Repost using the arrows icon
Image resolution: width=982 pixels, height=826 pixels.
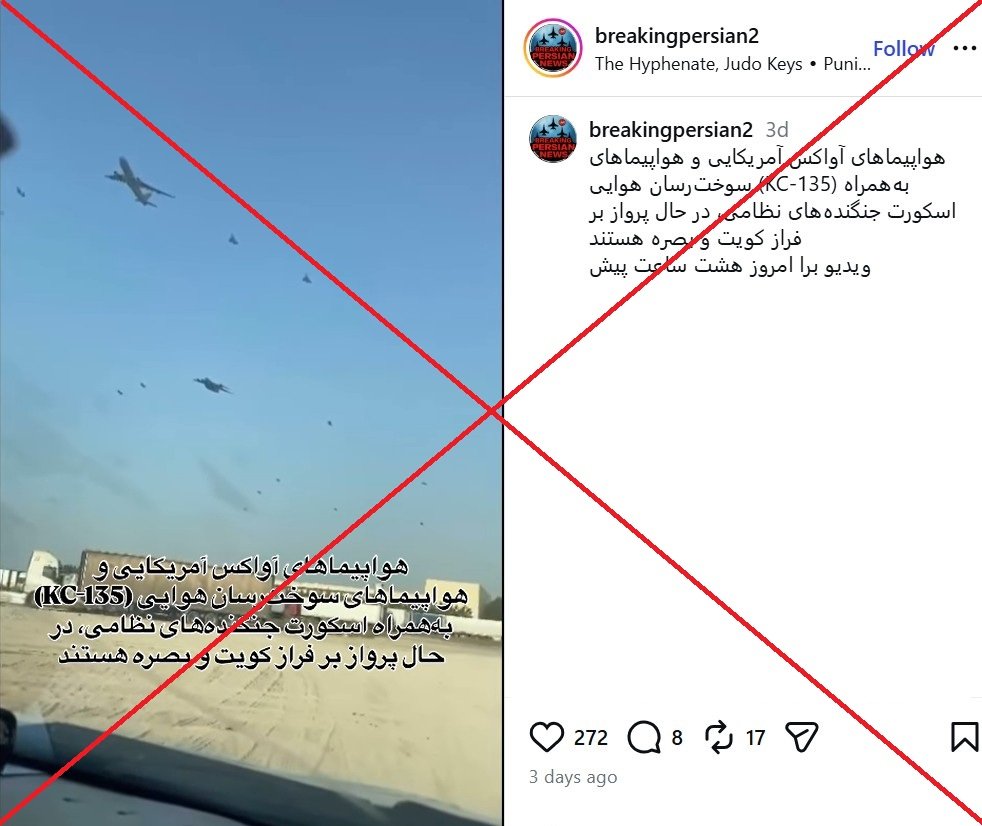click(x=718, y=737)
